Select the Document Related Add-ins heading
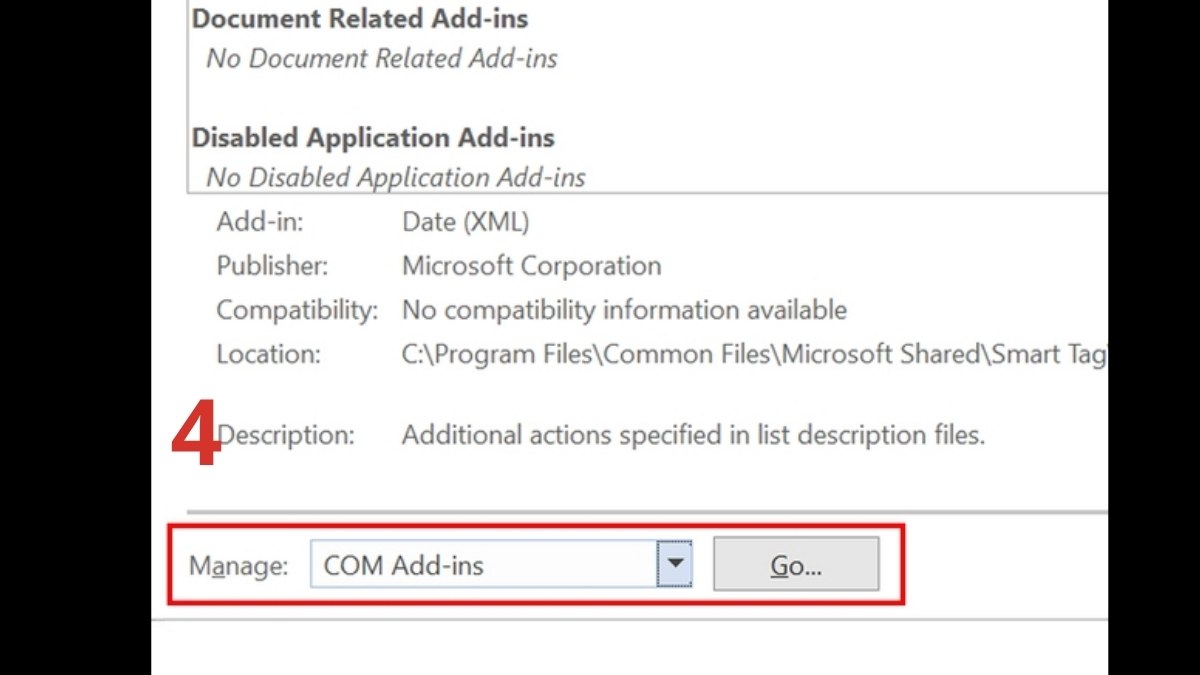This screenshot has width=1200, height=675. click(x=362, y=18)
